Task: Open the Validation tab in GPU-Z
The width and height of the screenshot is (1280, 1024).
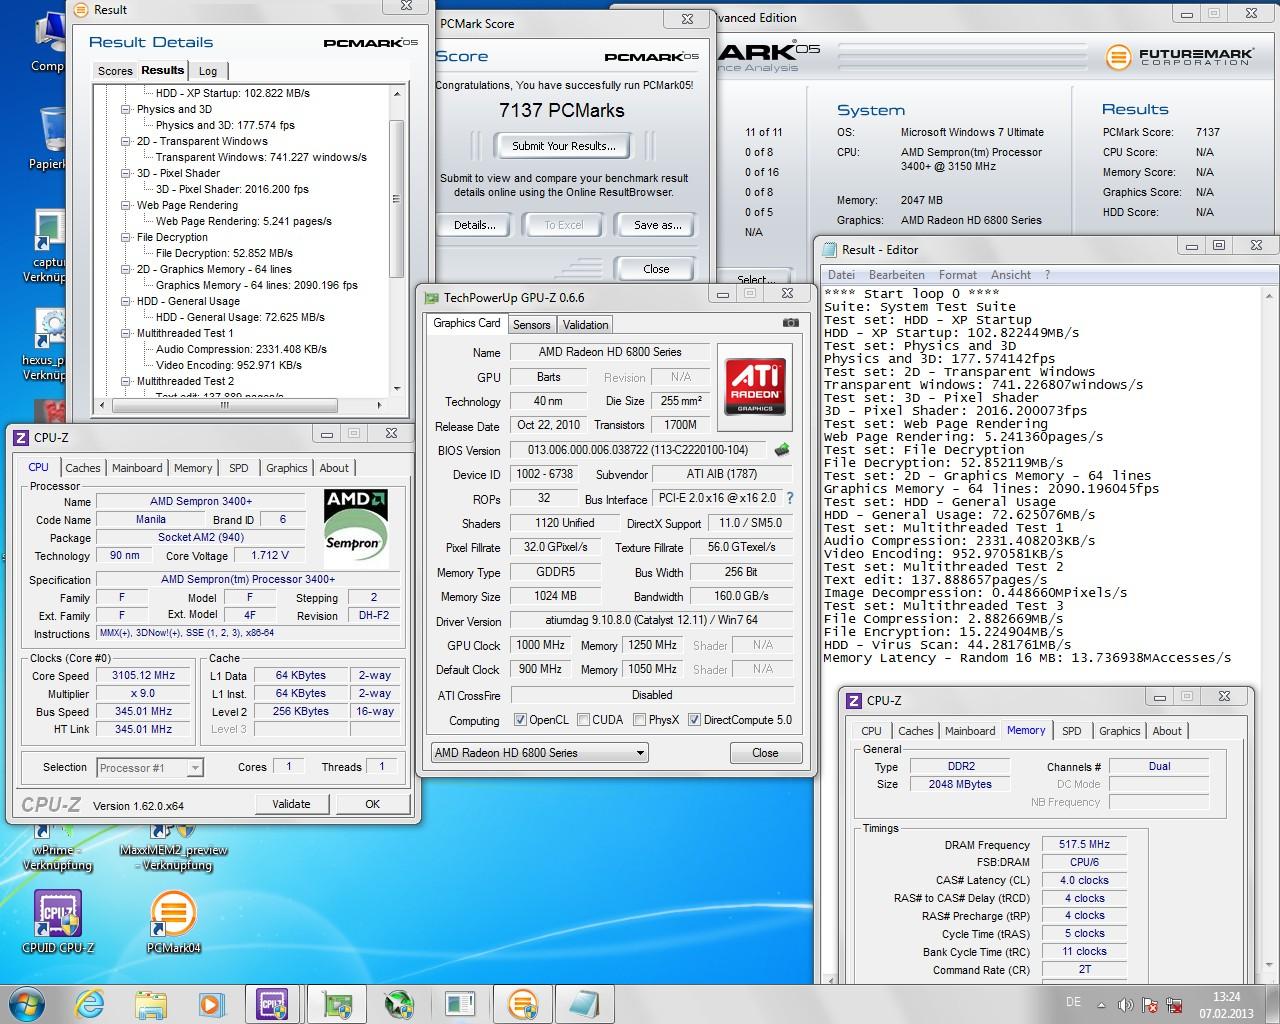Action: pyautogui.click(x=585, y=325)
